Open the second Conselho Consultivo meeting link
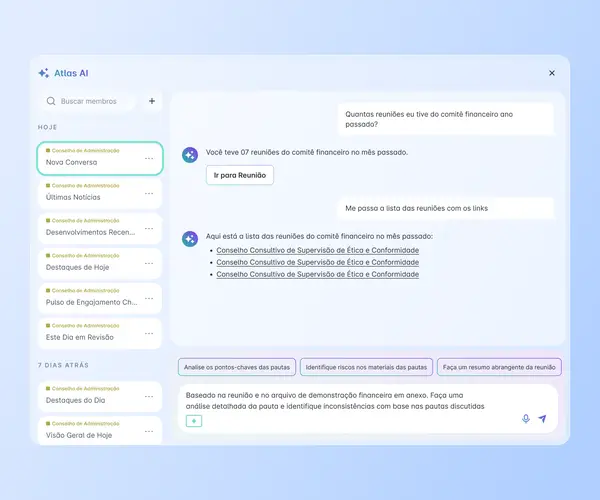 318,262
